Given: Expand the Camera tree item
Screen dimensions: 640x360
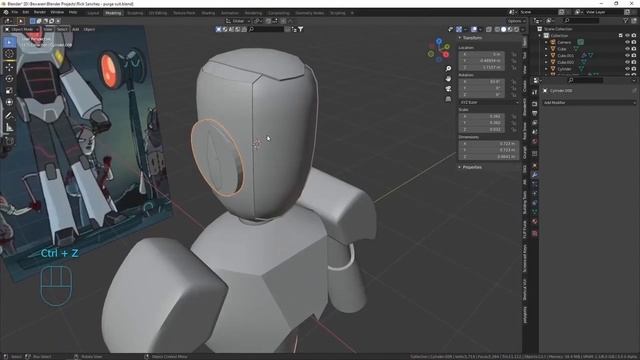Looking at the screenshot, I should pyautogui.click(x=546, y=42).
